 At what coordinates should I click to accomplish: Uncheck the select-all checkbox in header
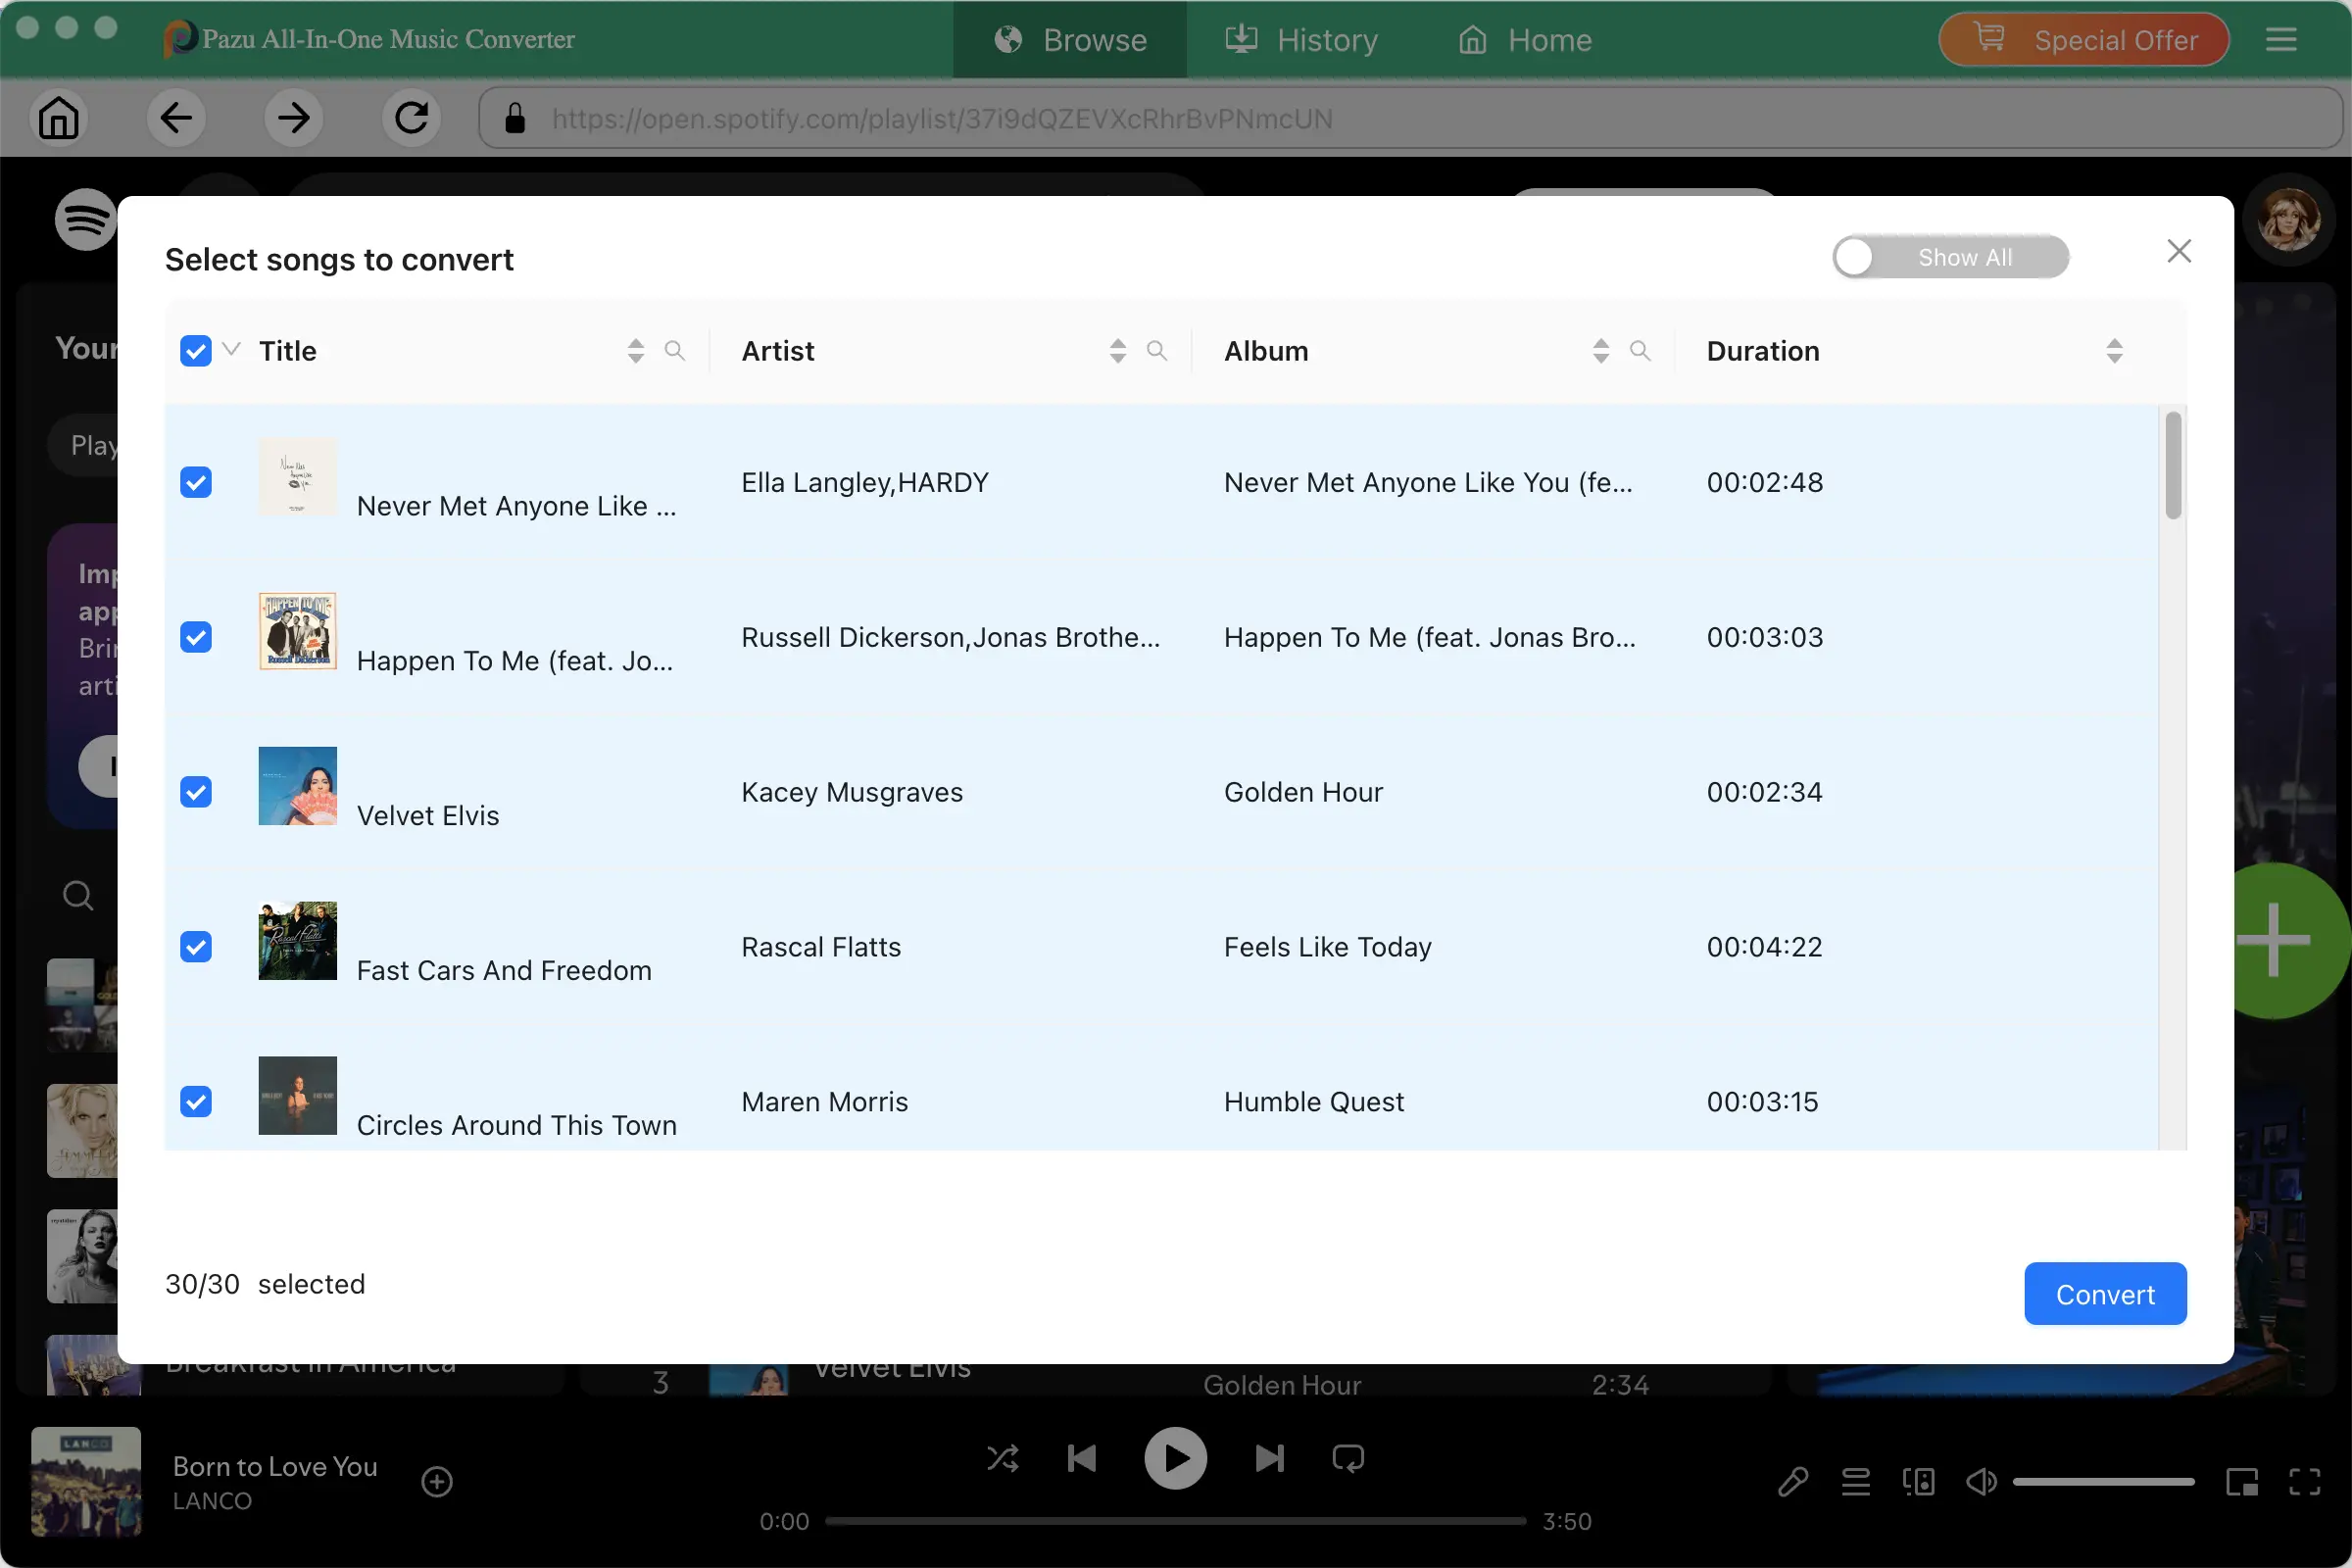(x=196, y=350)
